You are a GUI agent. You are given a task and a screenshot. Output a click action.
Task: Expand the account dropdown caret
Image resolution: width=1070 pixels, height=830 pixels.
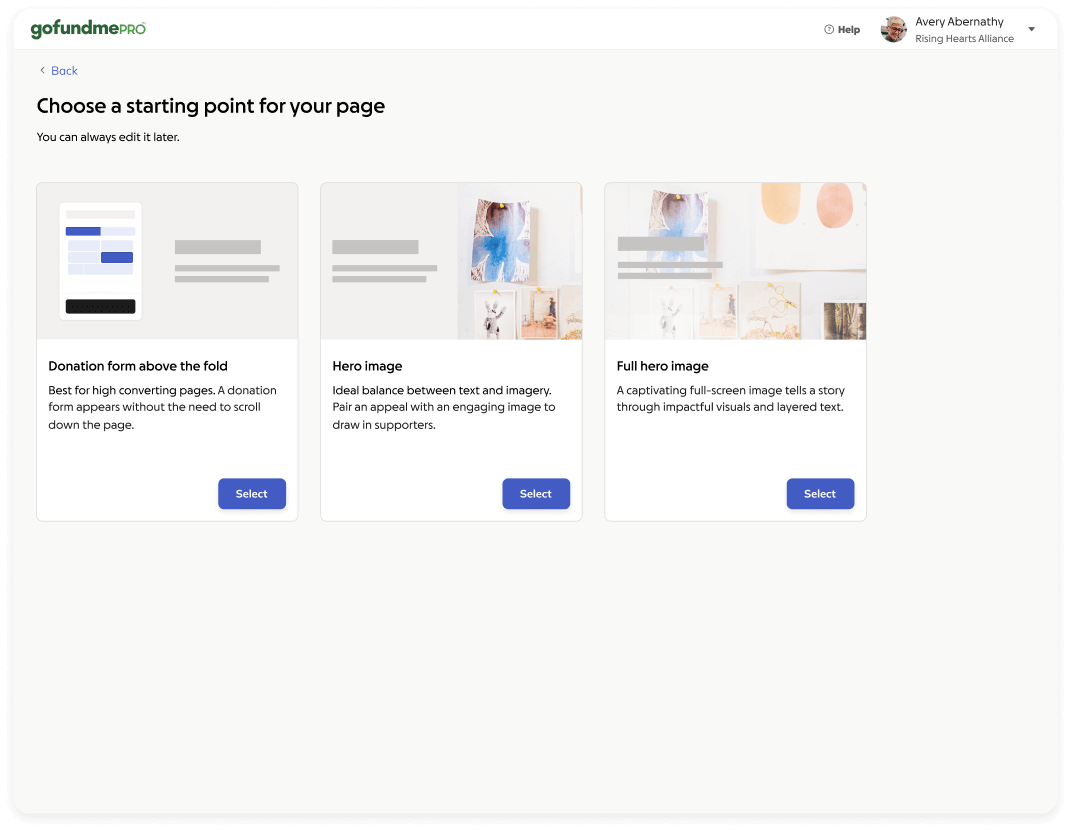[1031, 30]
